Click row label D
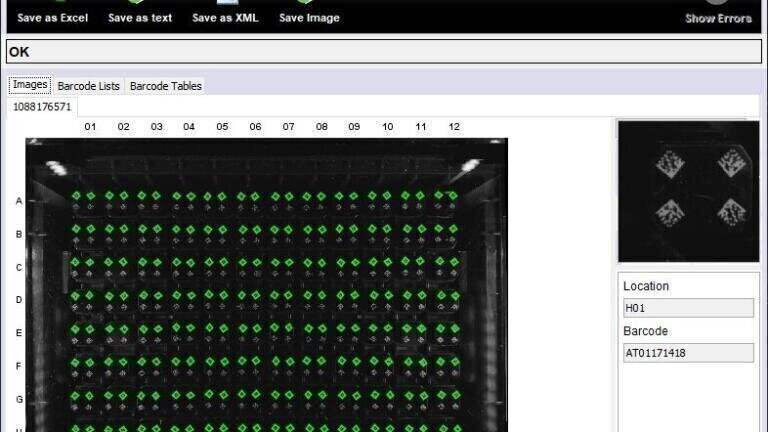This screenshot has height=432, width=768. point(19,300)
